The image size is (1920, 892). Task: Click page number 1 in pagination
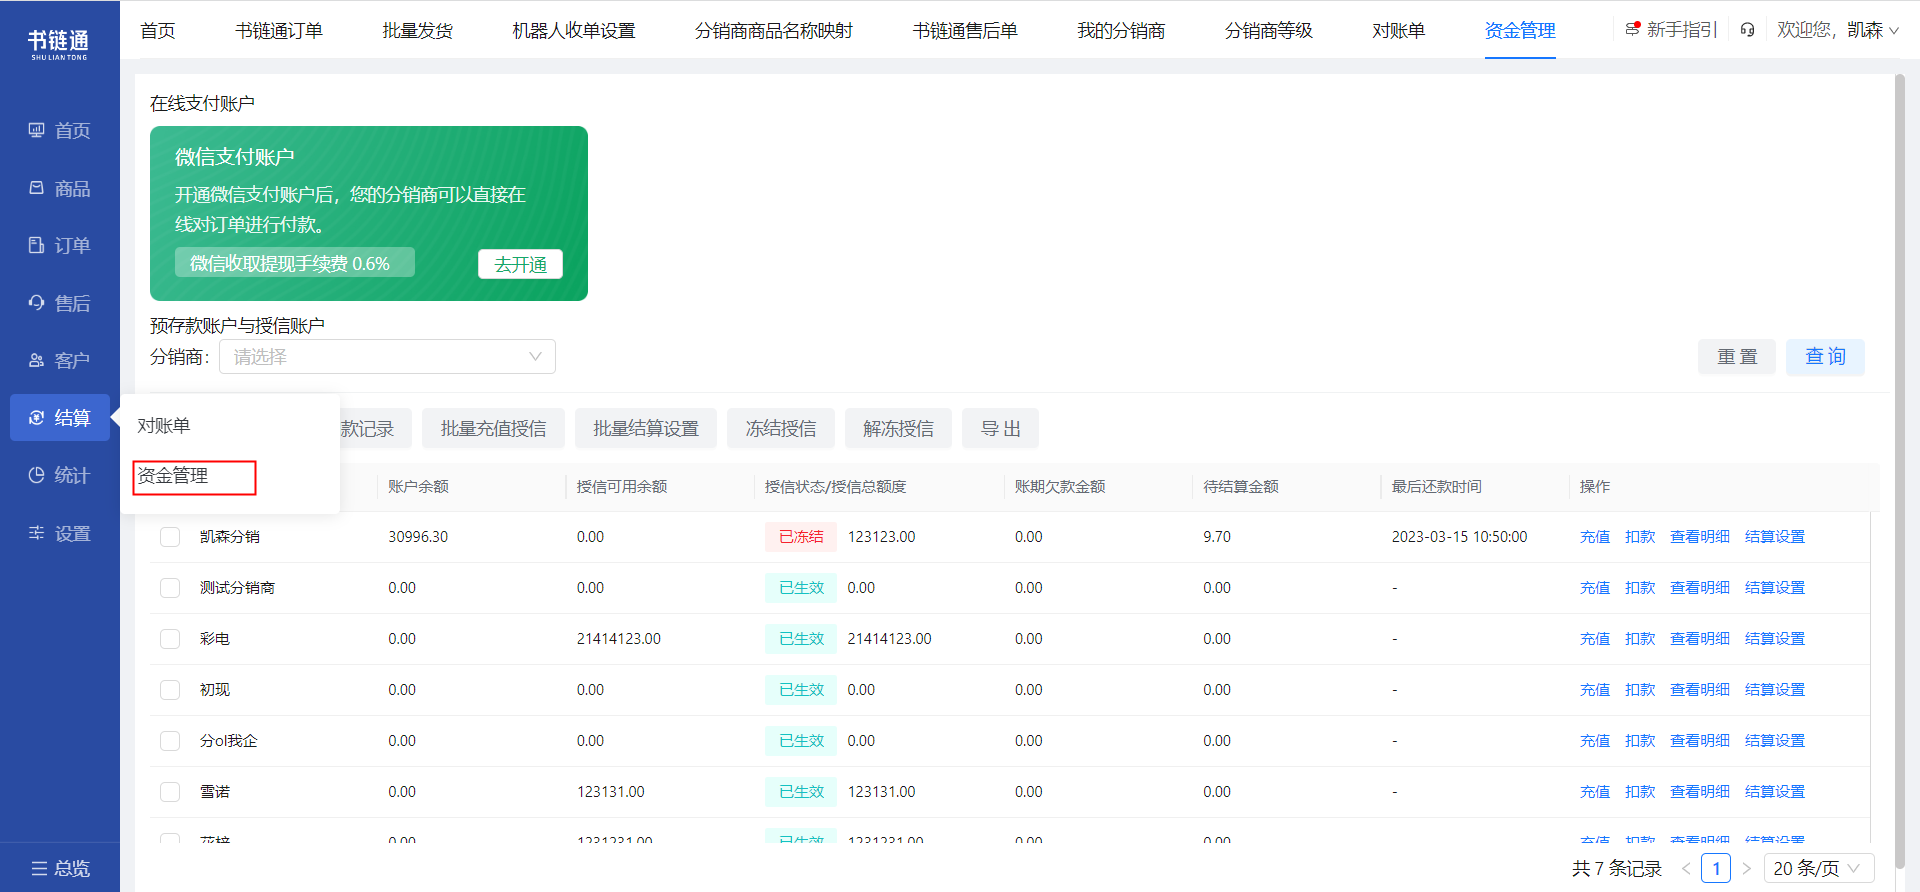coord(1716,868)
